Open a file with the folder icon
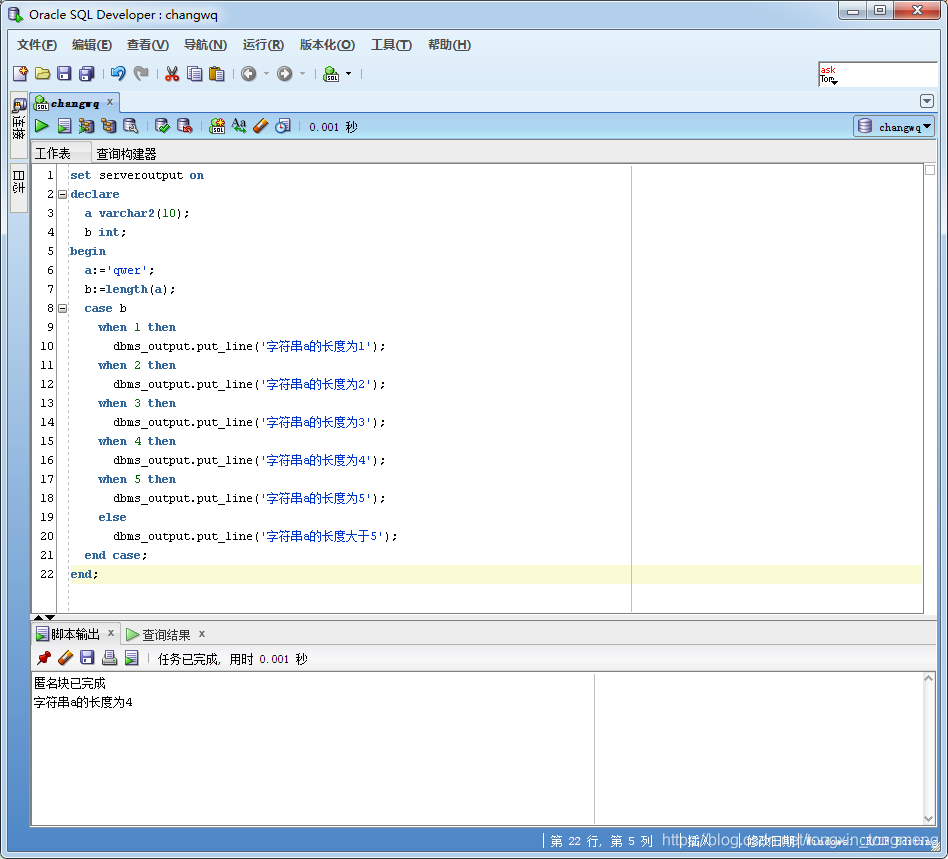The height and width of the screenshot is (859, 948). click(x=42, y=74)
